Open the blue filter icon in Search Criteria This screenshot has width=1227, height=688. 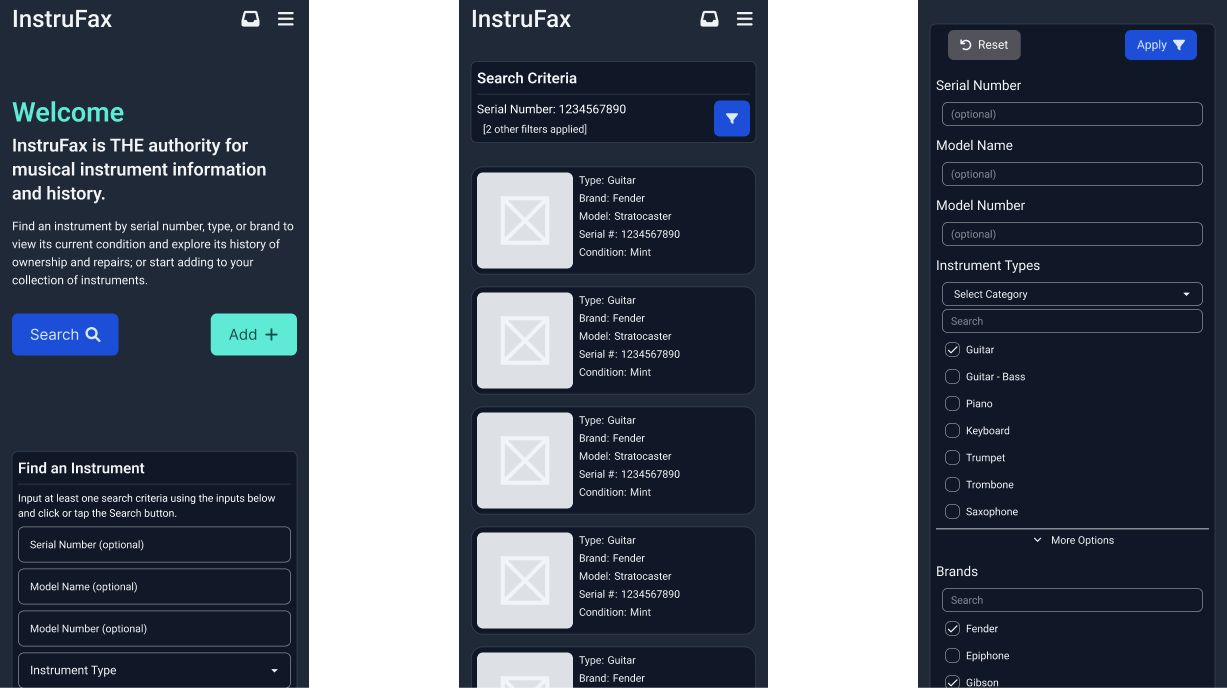click(731, 118)
